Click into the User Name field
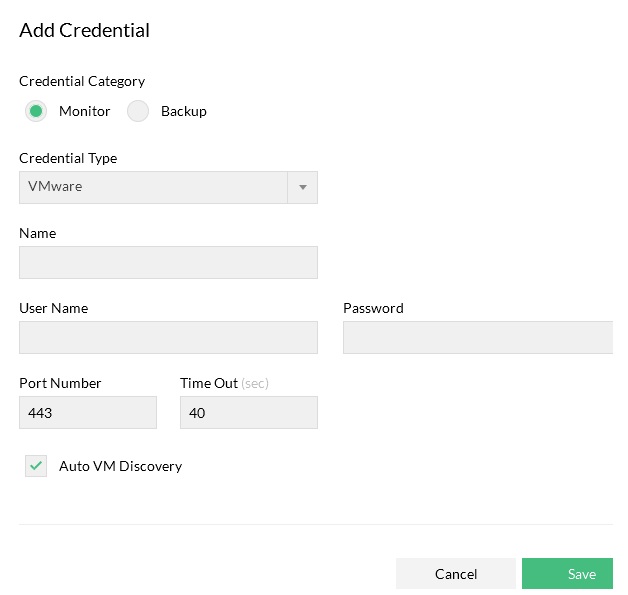Screen dimensions: 628x595 (x=168, y=337)
